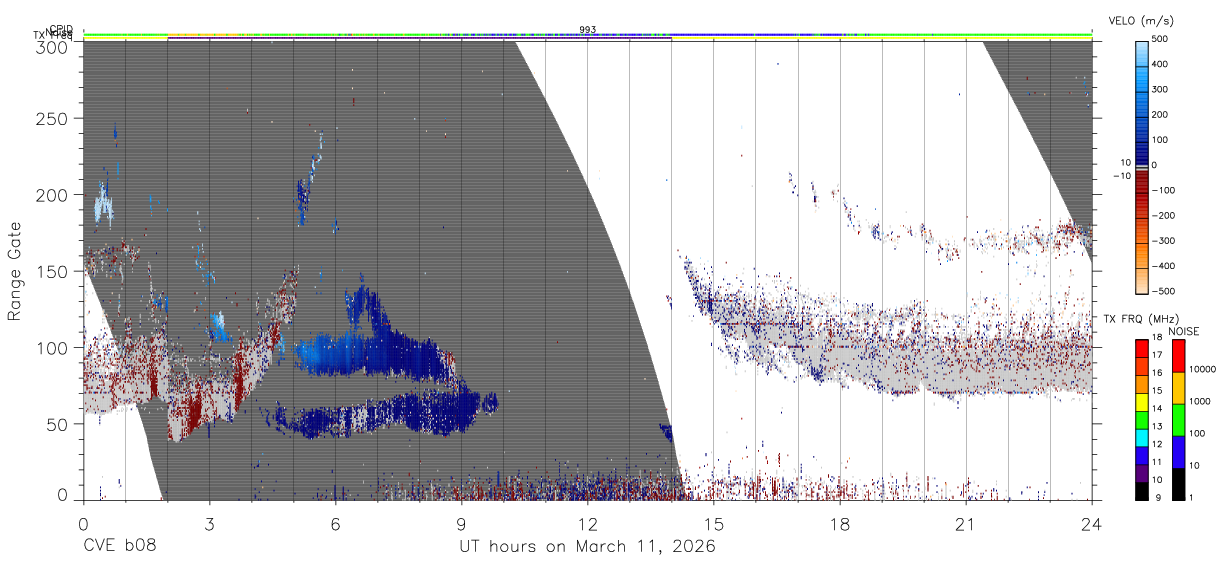Click the hour 21 tick on time axis
Image resolution: width=1228 pixels, height=567 pixels.
pos(966,523)
